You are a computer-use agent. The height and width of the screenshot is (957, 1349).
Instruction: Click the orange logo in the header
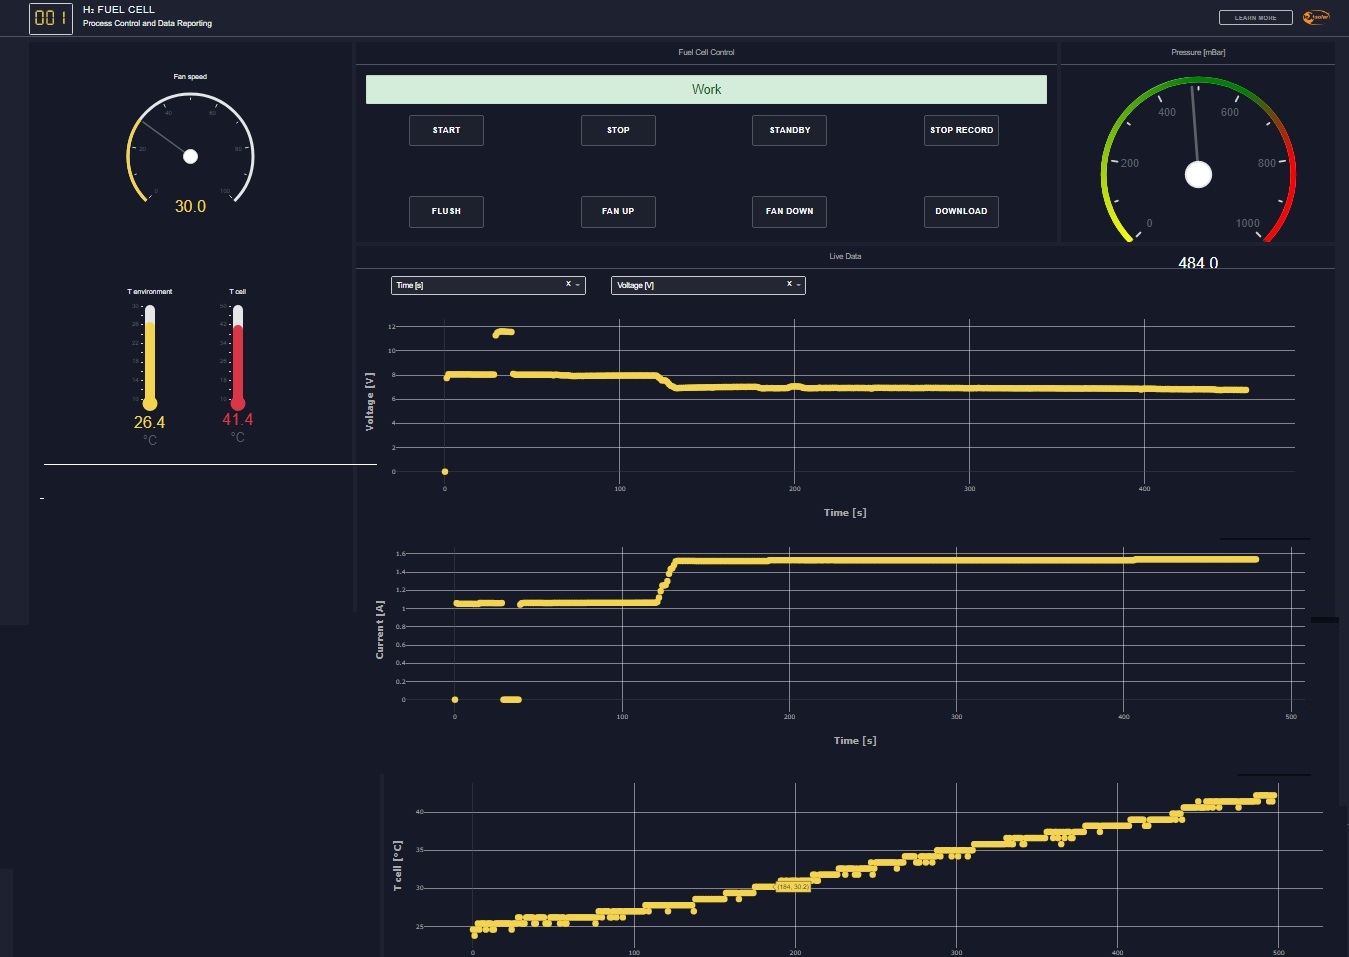point(1316,17)
